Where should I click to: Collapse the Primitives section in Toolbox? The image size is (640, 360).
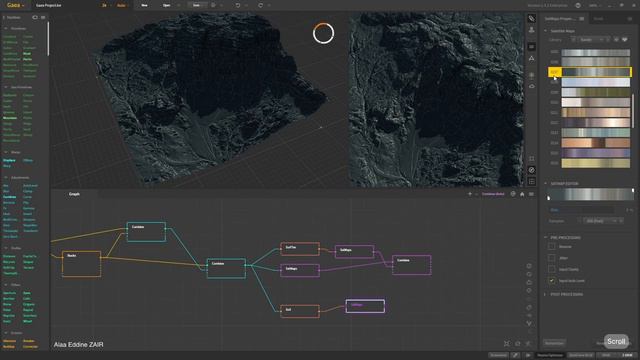(x=6, y=29)
